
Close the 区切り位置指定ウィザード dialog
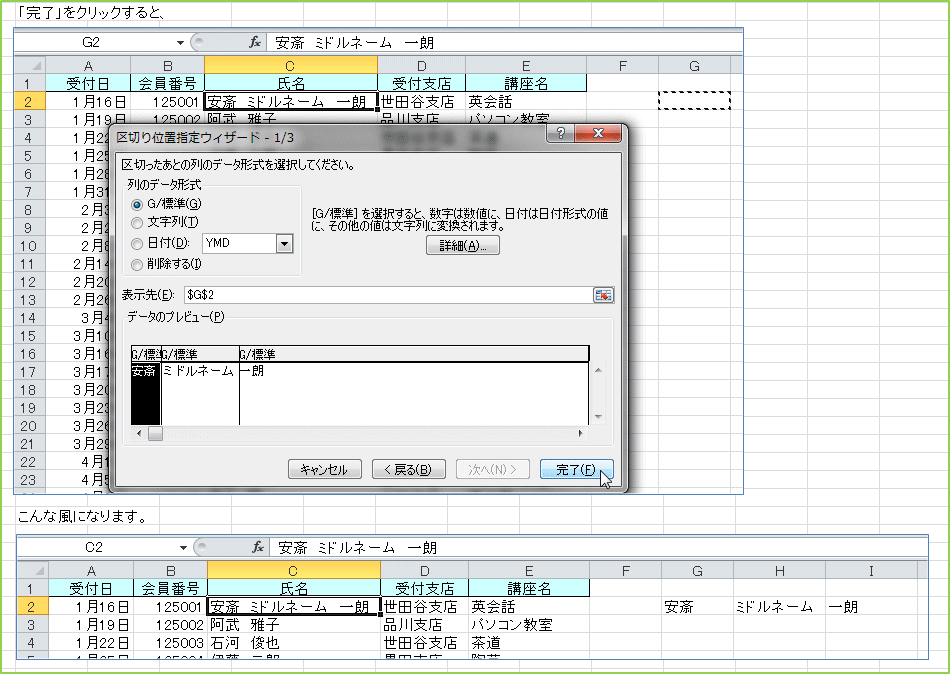[x=598, y=133]
